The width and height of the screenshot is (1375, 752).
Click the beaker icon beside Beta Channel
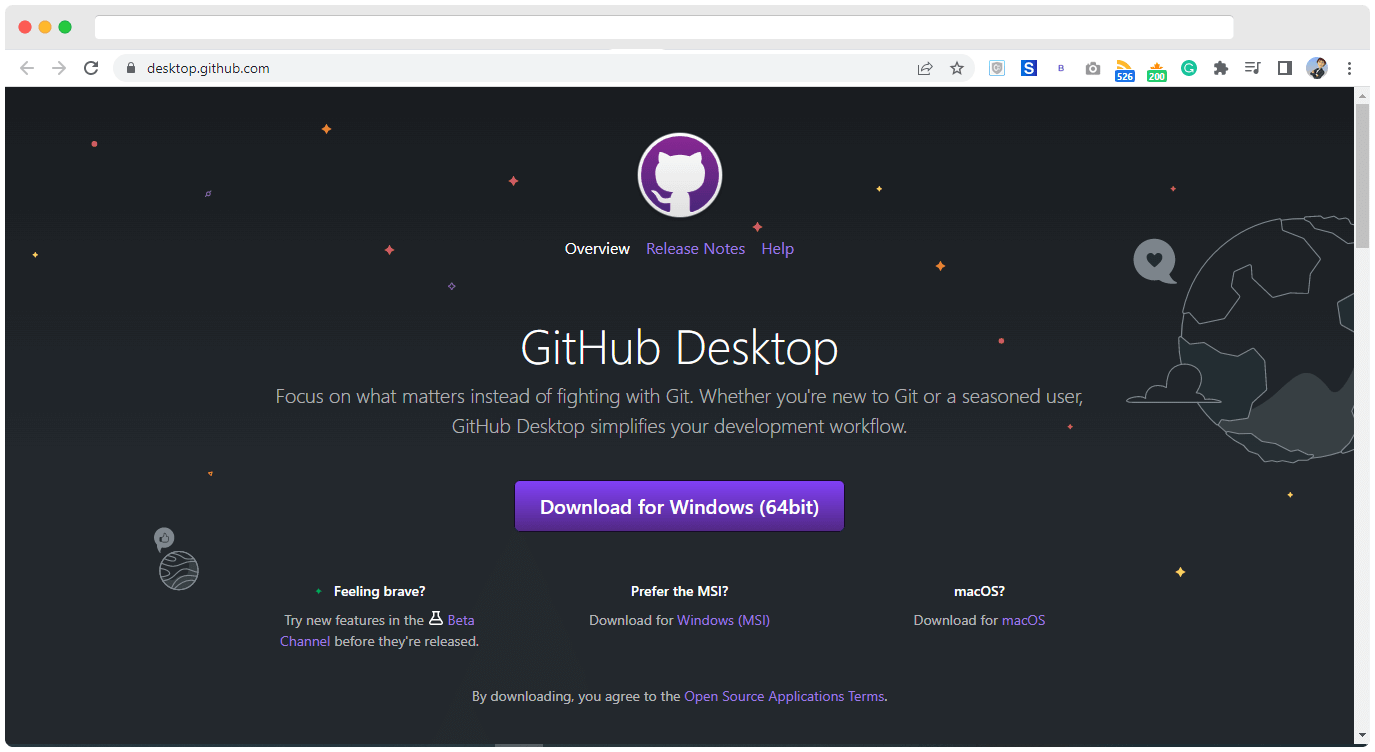point(436,619)
